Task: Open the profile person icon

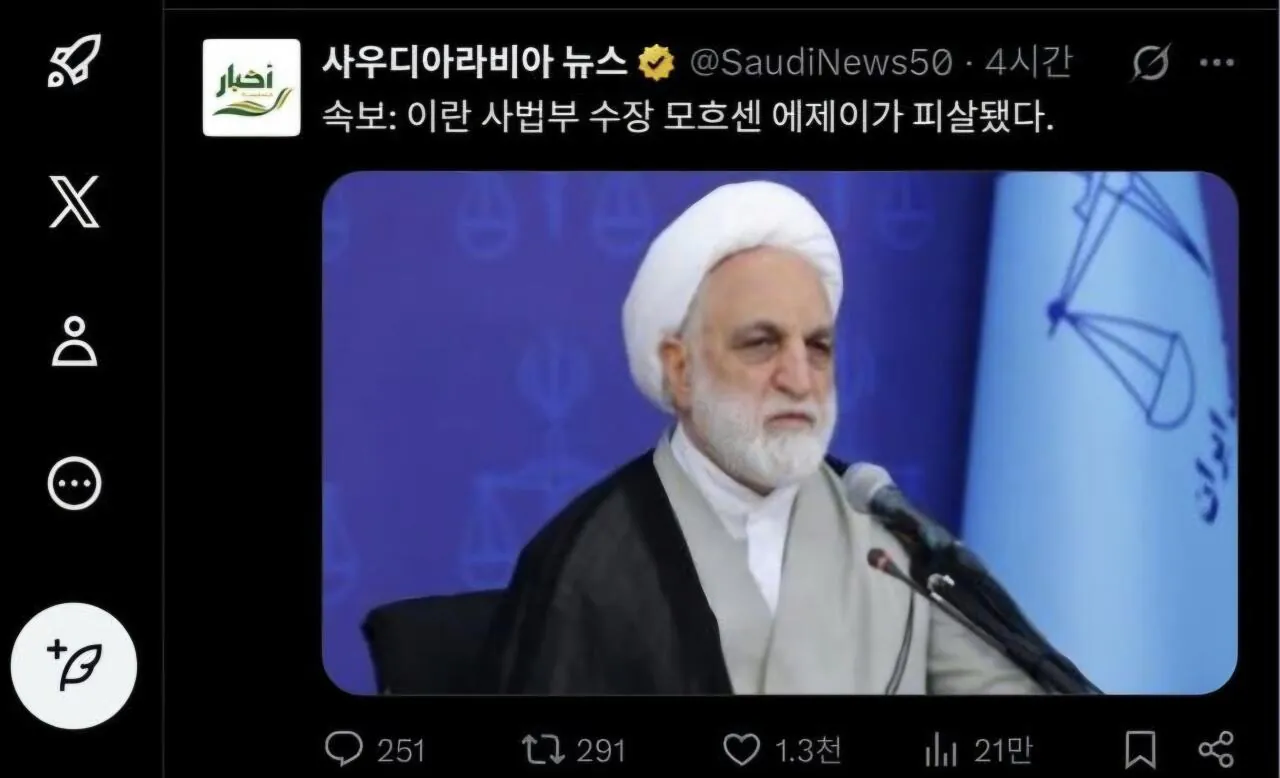Action: tap(74, 341)
